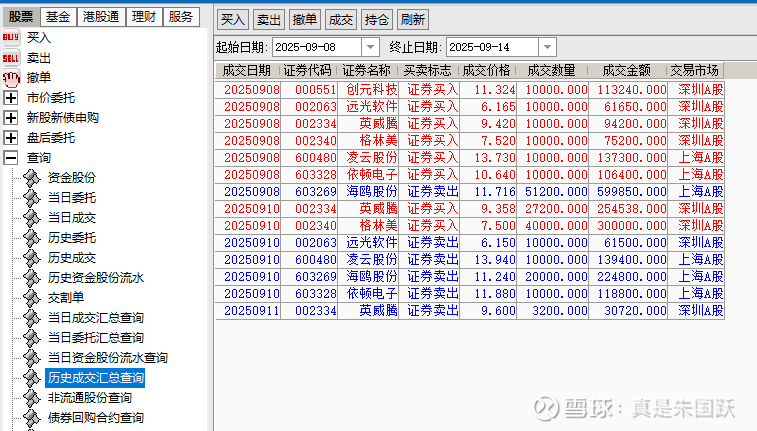Select the 创元科技 000551 row
This screenshot has width=757, height=431.
[x=469, y=90]
